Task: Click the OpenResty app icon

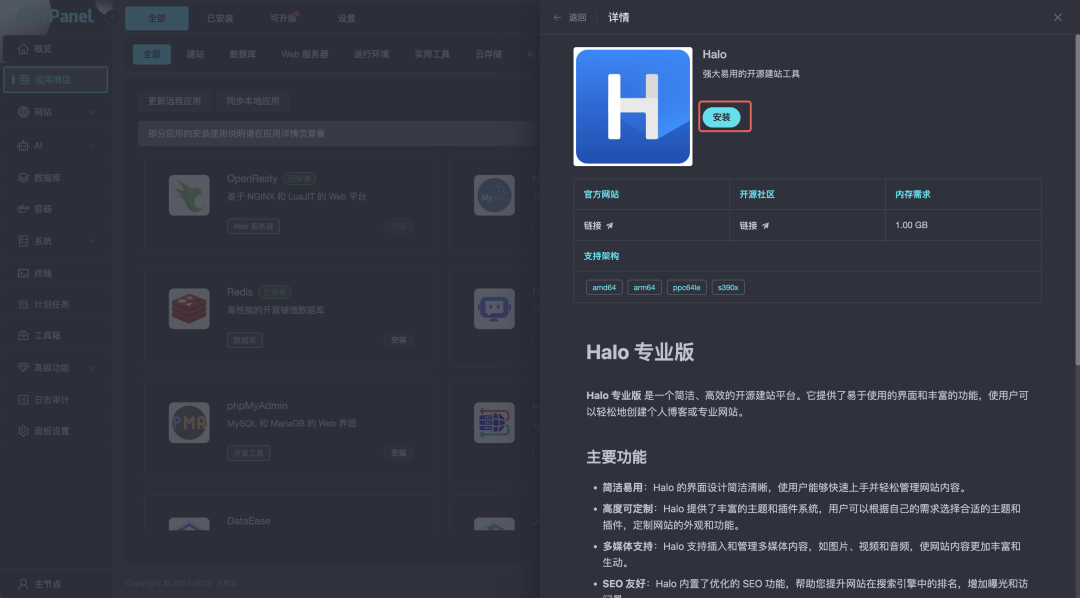Action: click(x=189, y=195)
